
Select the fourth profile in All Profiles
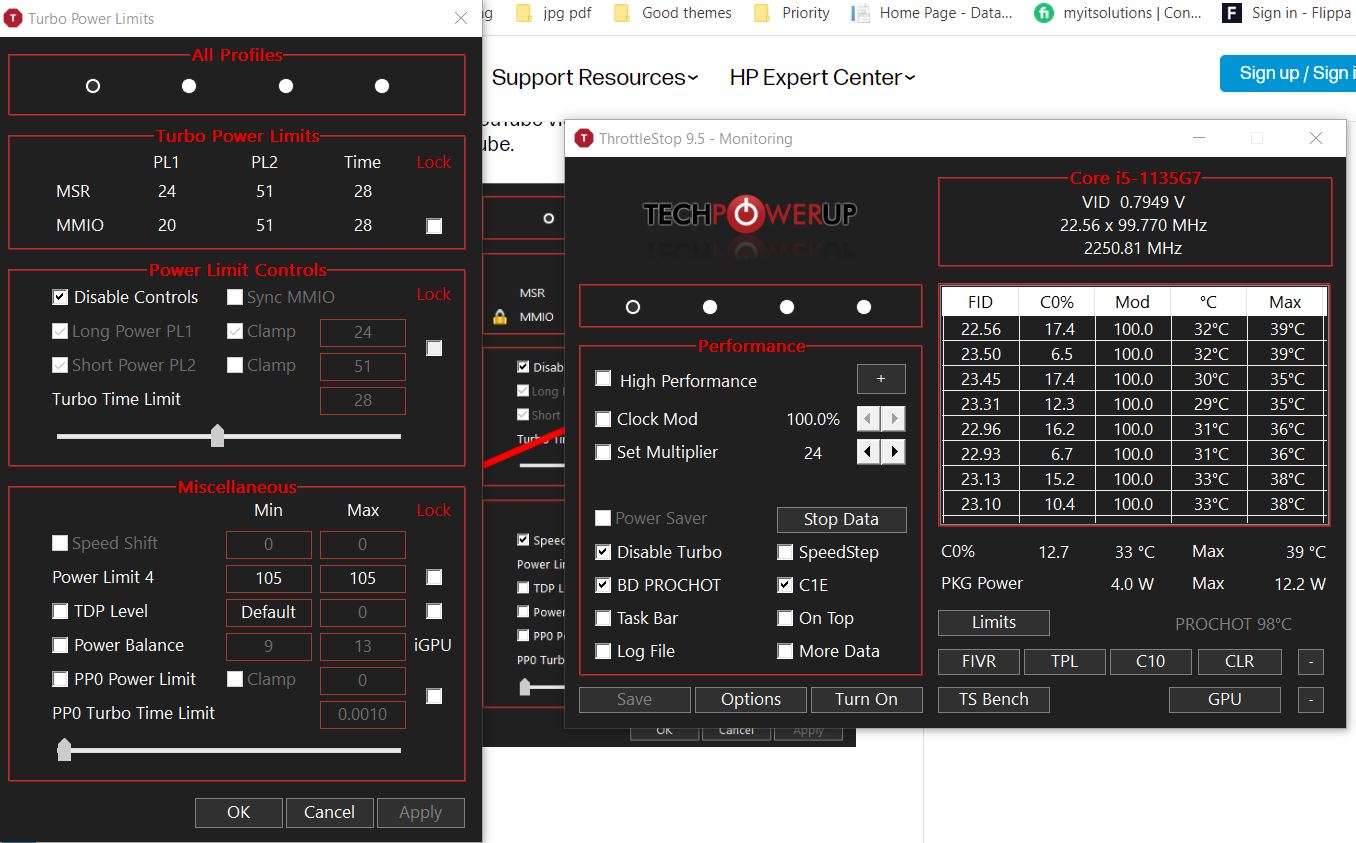tap(382, 86)
